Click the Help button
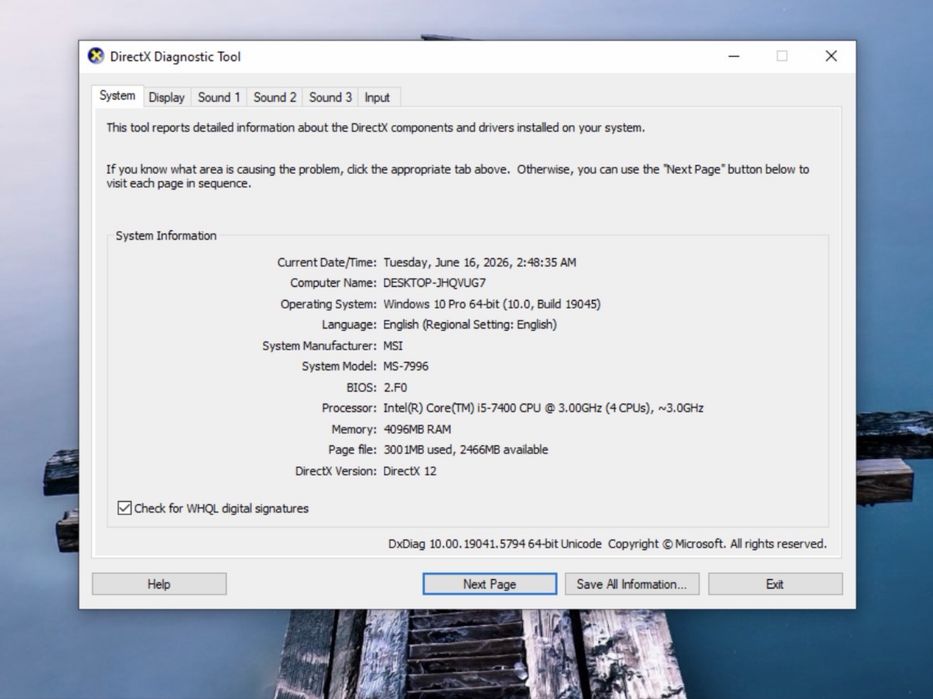Viewport: 933px width, 699px height. tap(159, 584)
